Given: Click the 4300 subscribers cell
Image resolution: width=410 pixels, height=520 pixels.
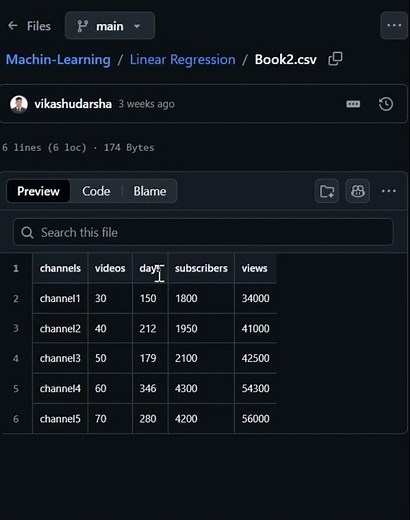Looking at the screenshot, I should click(201, 388).
